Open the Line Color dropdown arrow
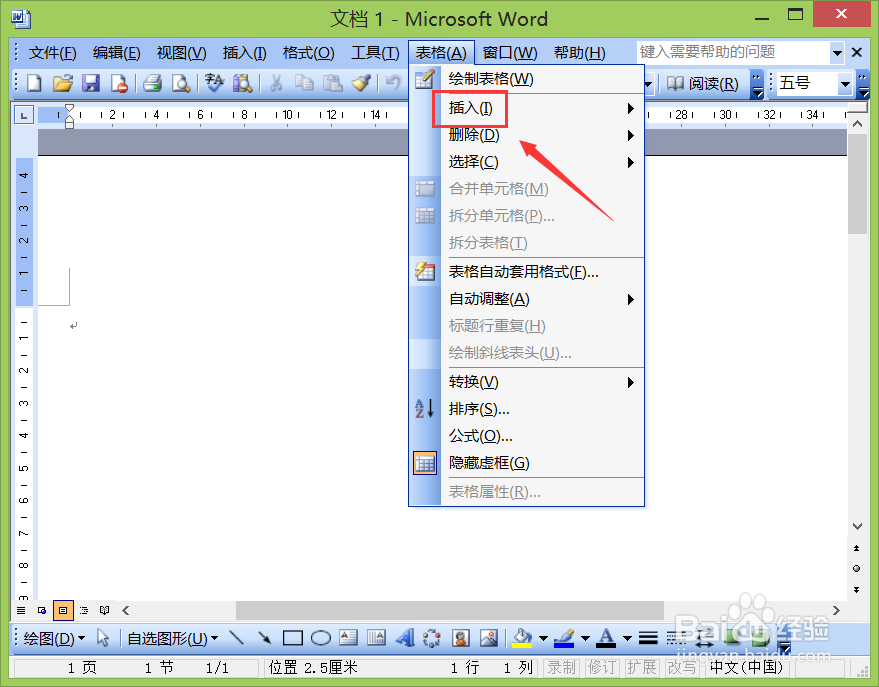 pos(585,638)
